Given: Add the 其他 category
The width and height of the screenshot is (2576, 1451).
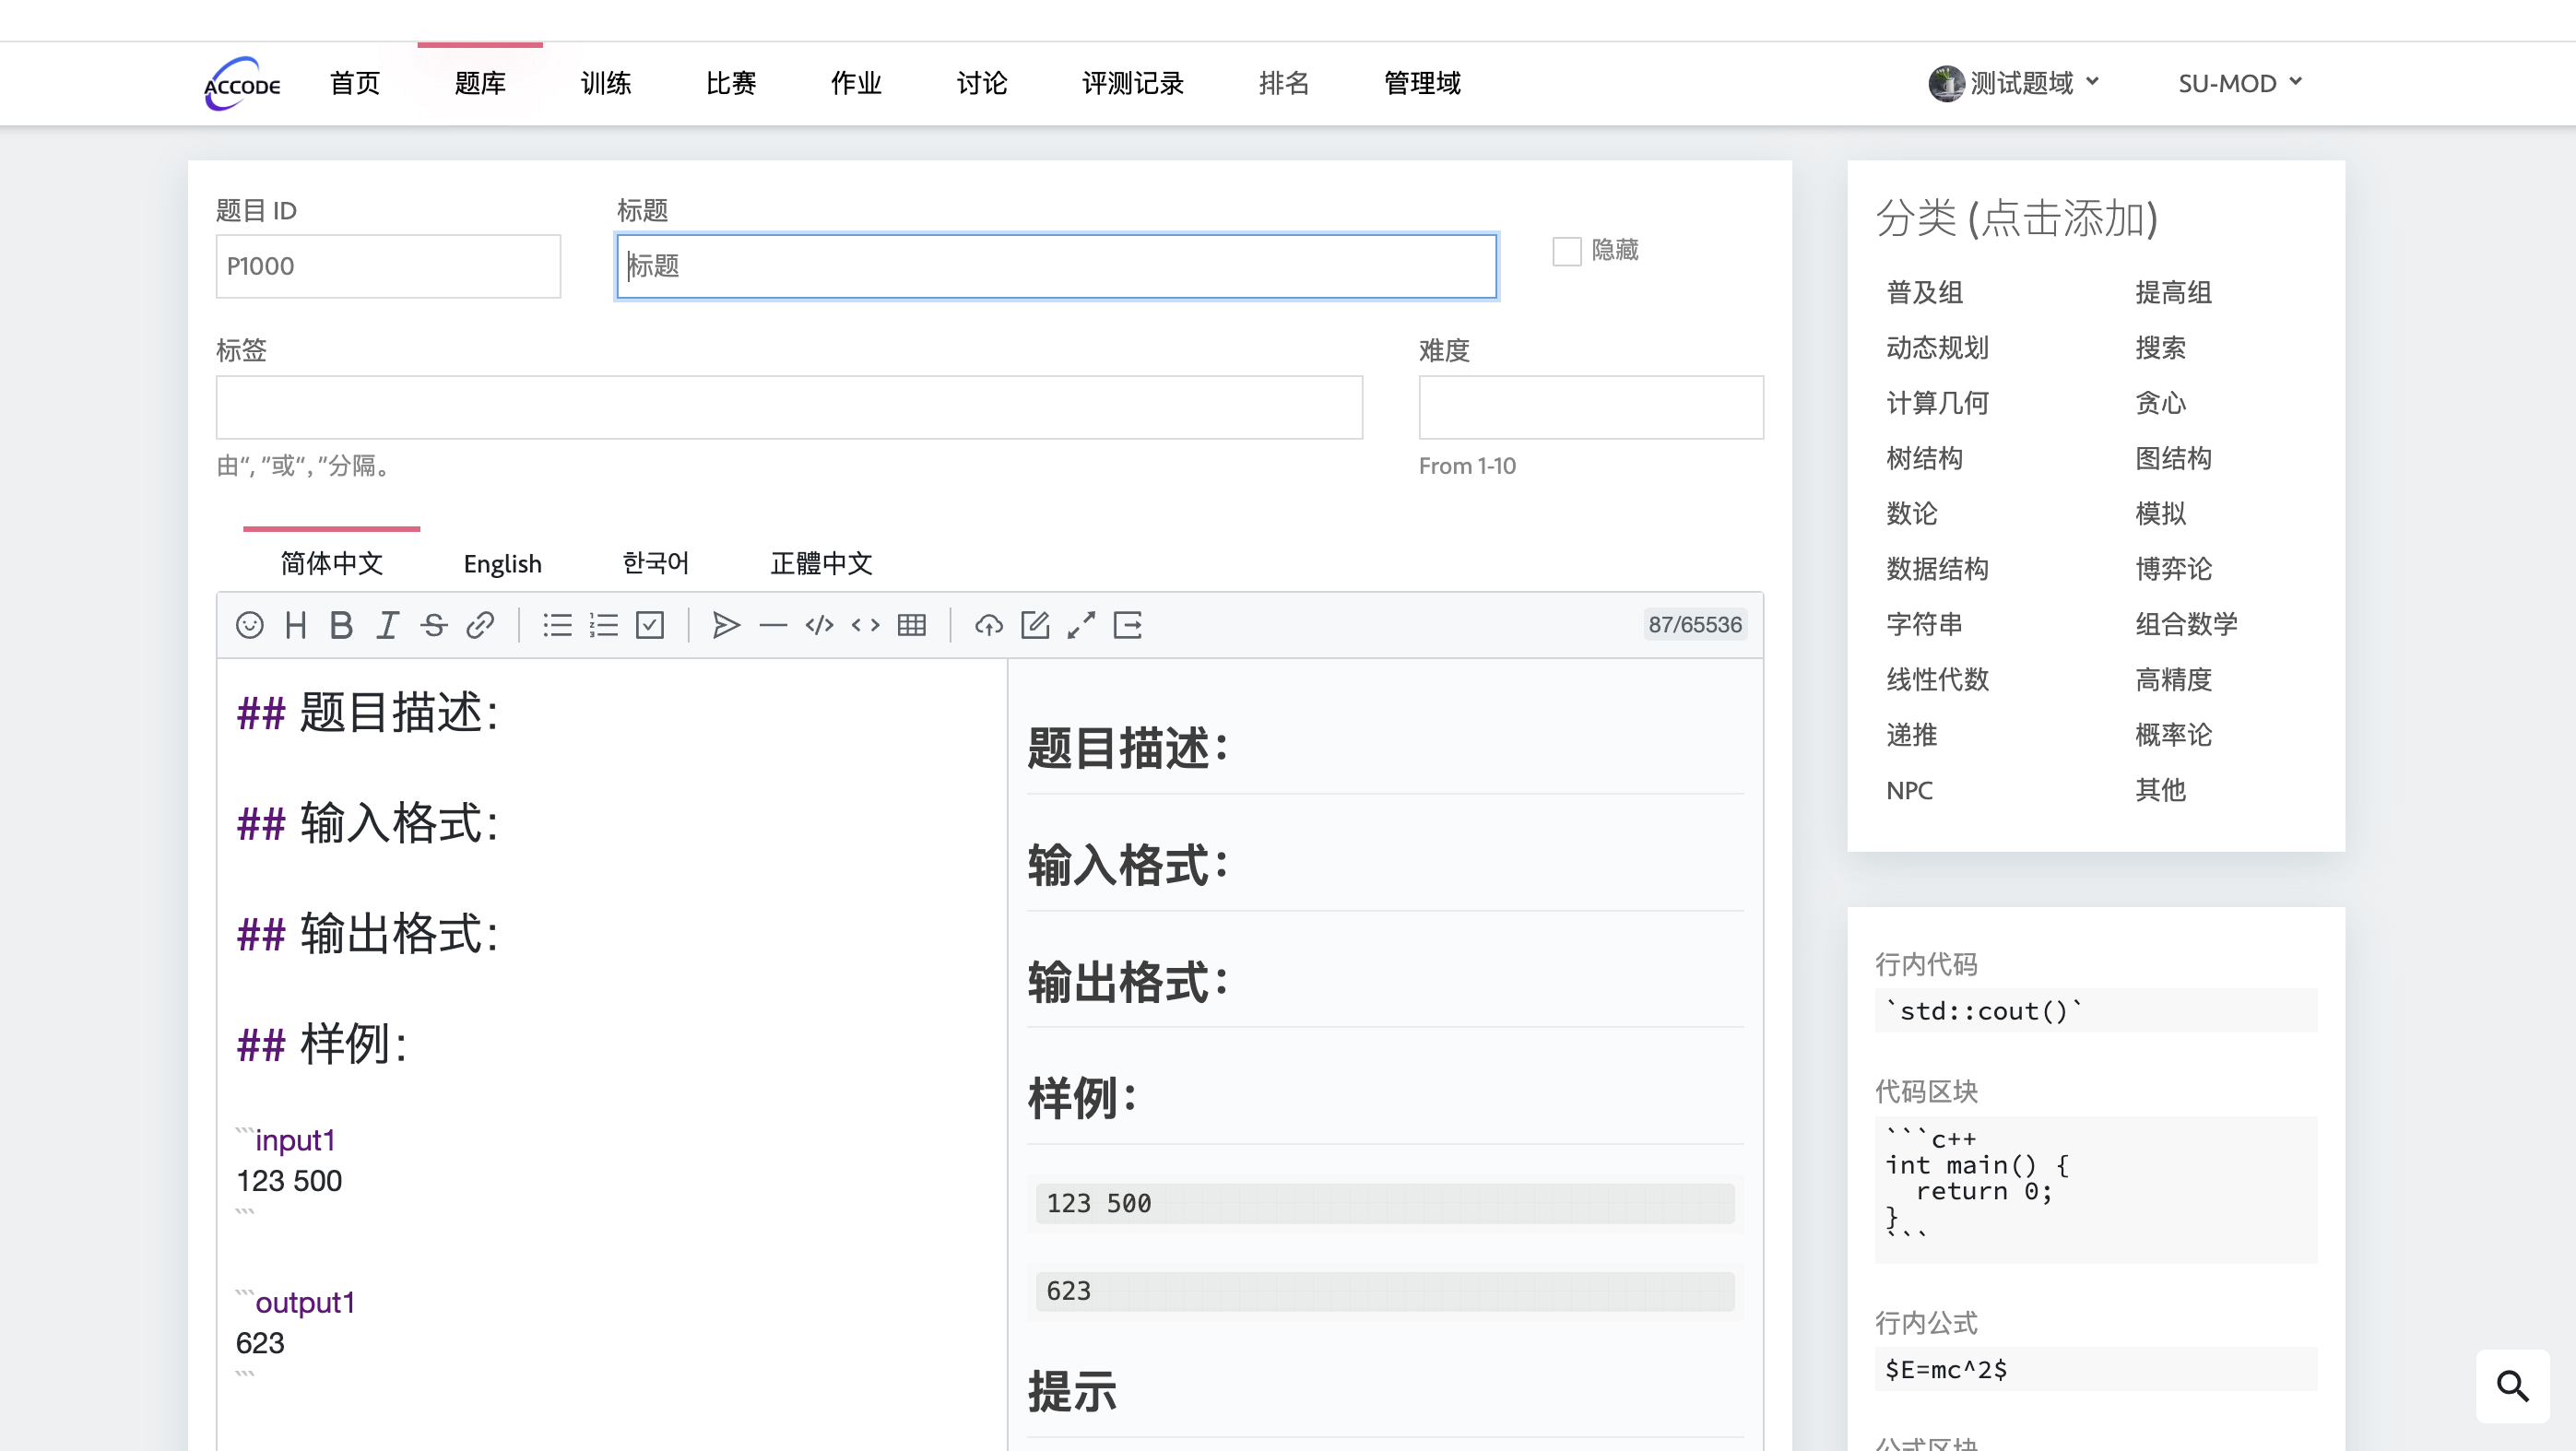Looking at the screenshot, I should 2160,790.
